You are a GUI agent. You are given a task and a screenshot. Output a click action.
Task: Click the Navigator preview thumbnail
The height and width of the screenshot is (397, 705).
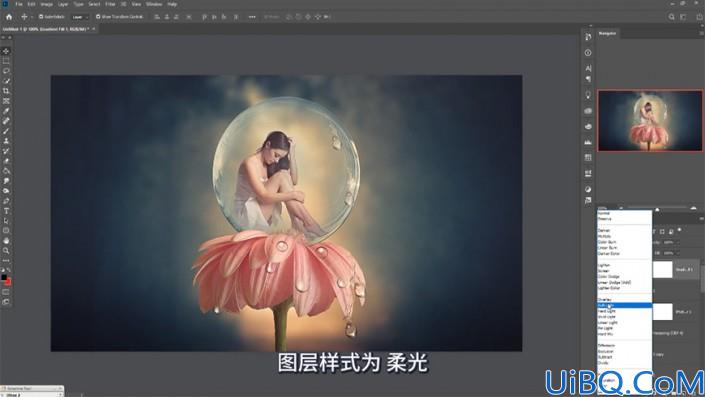(x=650, y=120)
